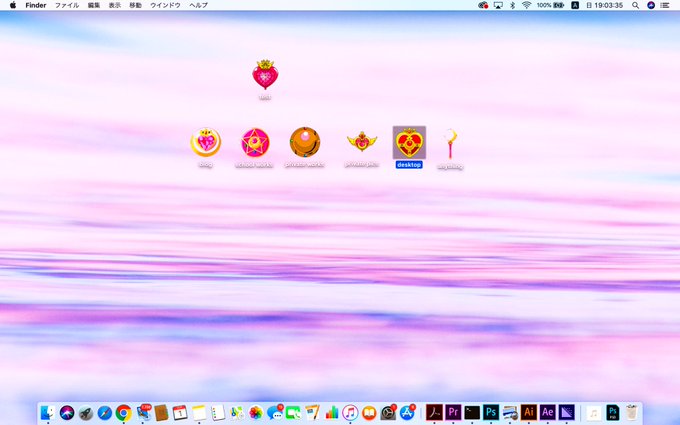Select the crowned heart folder at top
Image resolution: width=680 pixels, height=425 pixels.
(x=265, y=75)
